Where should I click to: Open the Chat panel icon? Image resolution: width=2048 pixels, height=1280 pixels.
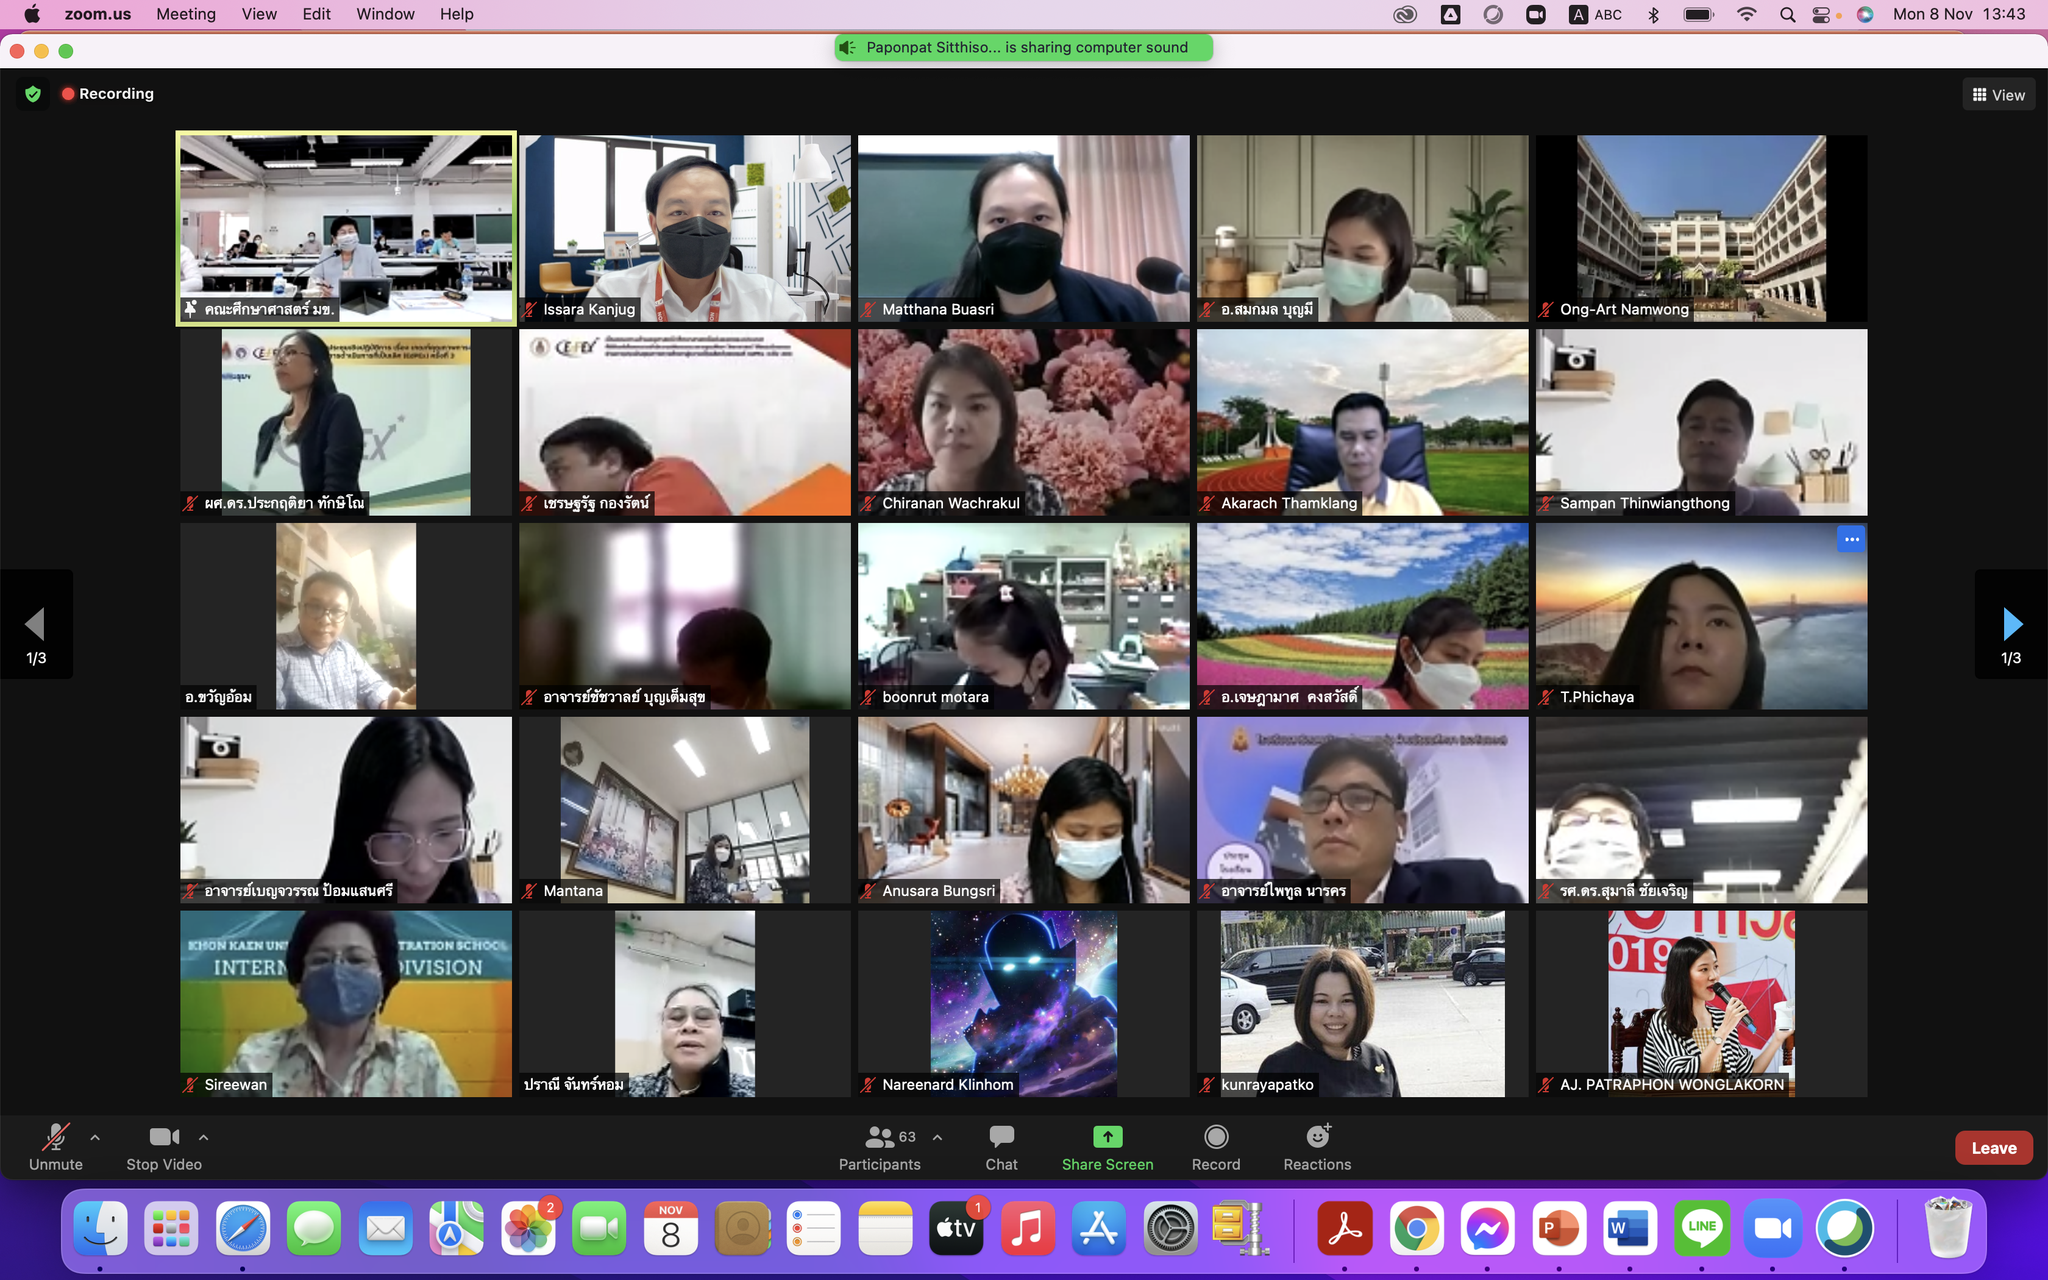click(x=1001, y=1137)
